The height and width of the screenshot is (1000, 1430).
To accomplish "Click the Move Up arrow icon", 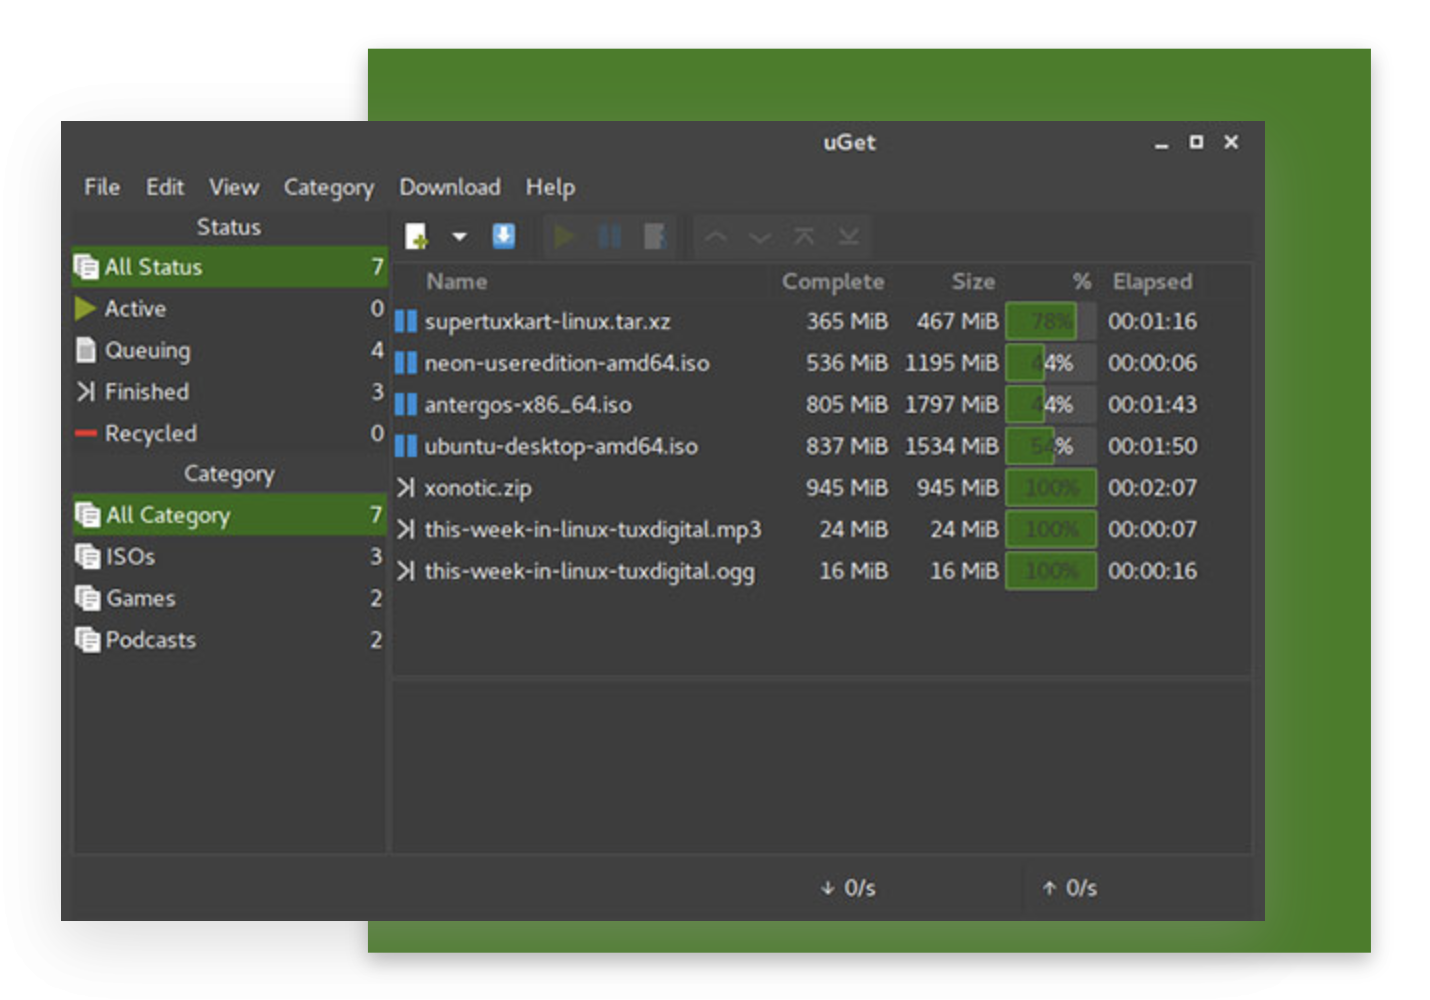I will tap(716, 237).
